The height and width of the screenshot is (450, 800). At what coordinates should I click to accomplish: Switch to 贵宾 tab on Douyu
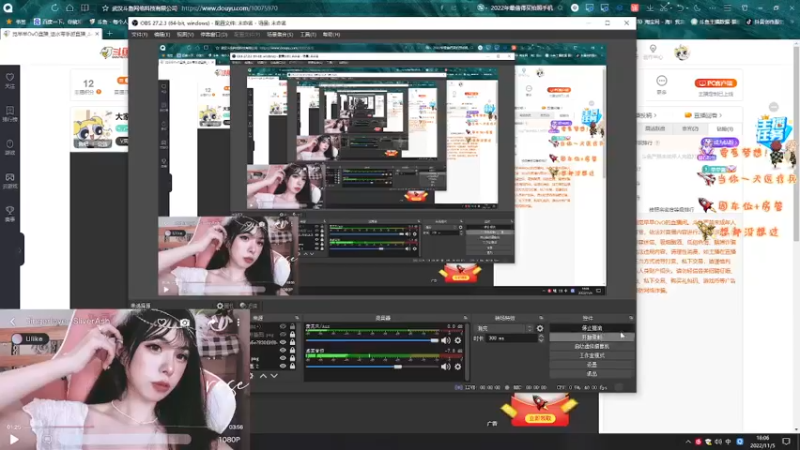[690, 129]
